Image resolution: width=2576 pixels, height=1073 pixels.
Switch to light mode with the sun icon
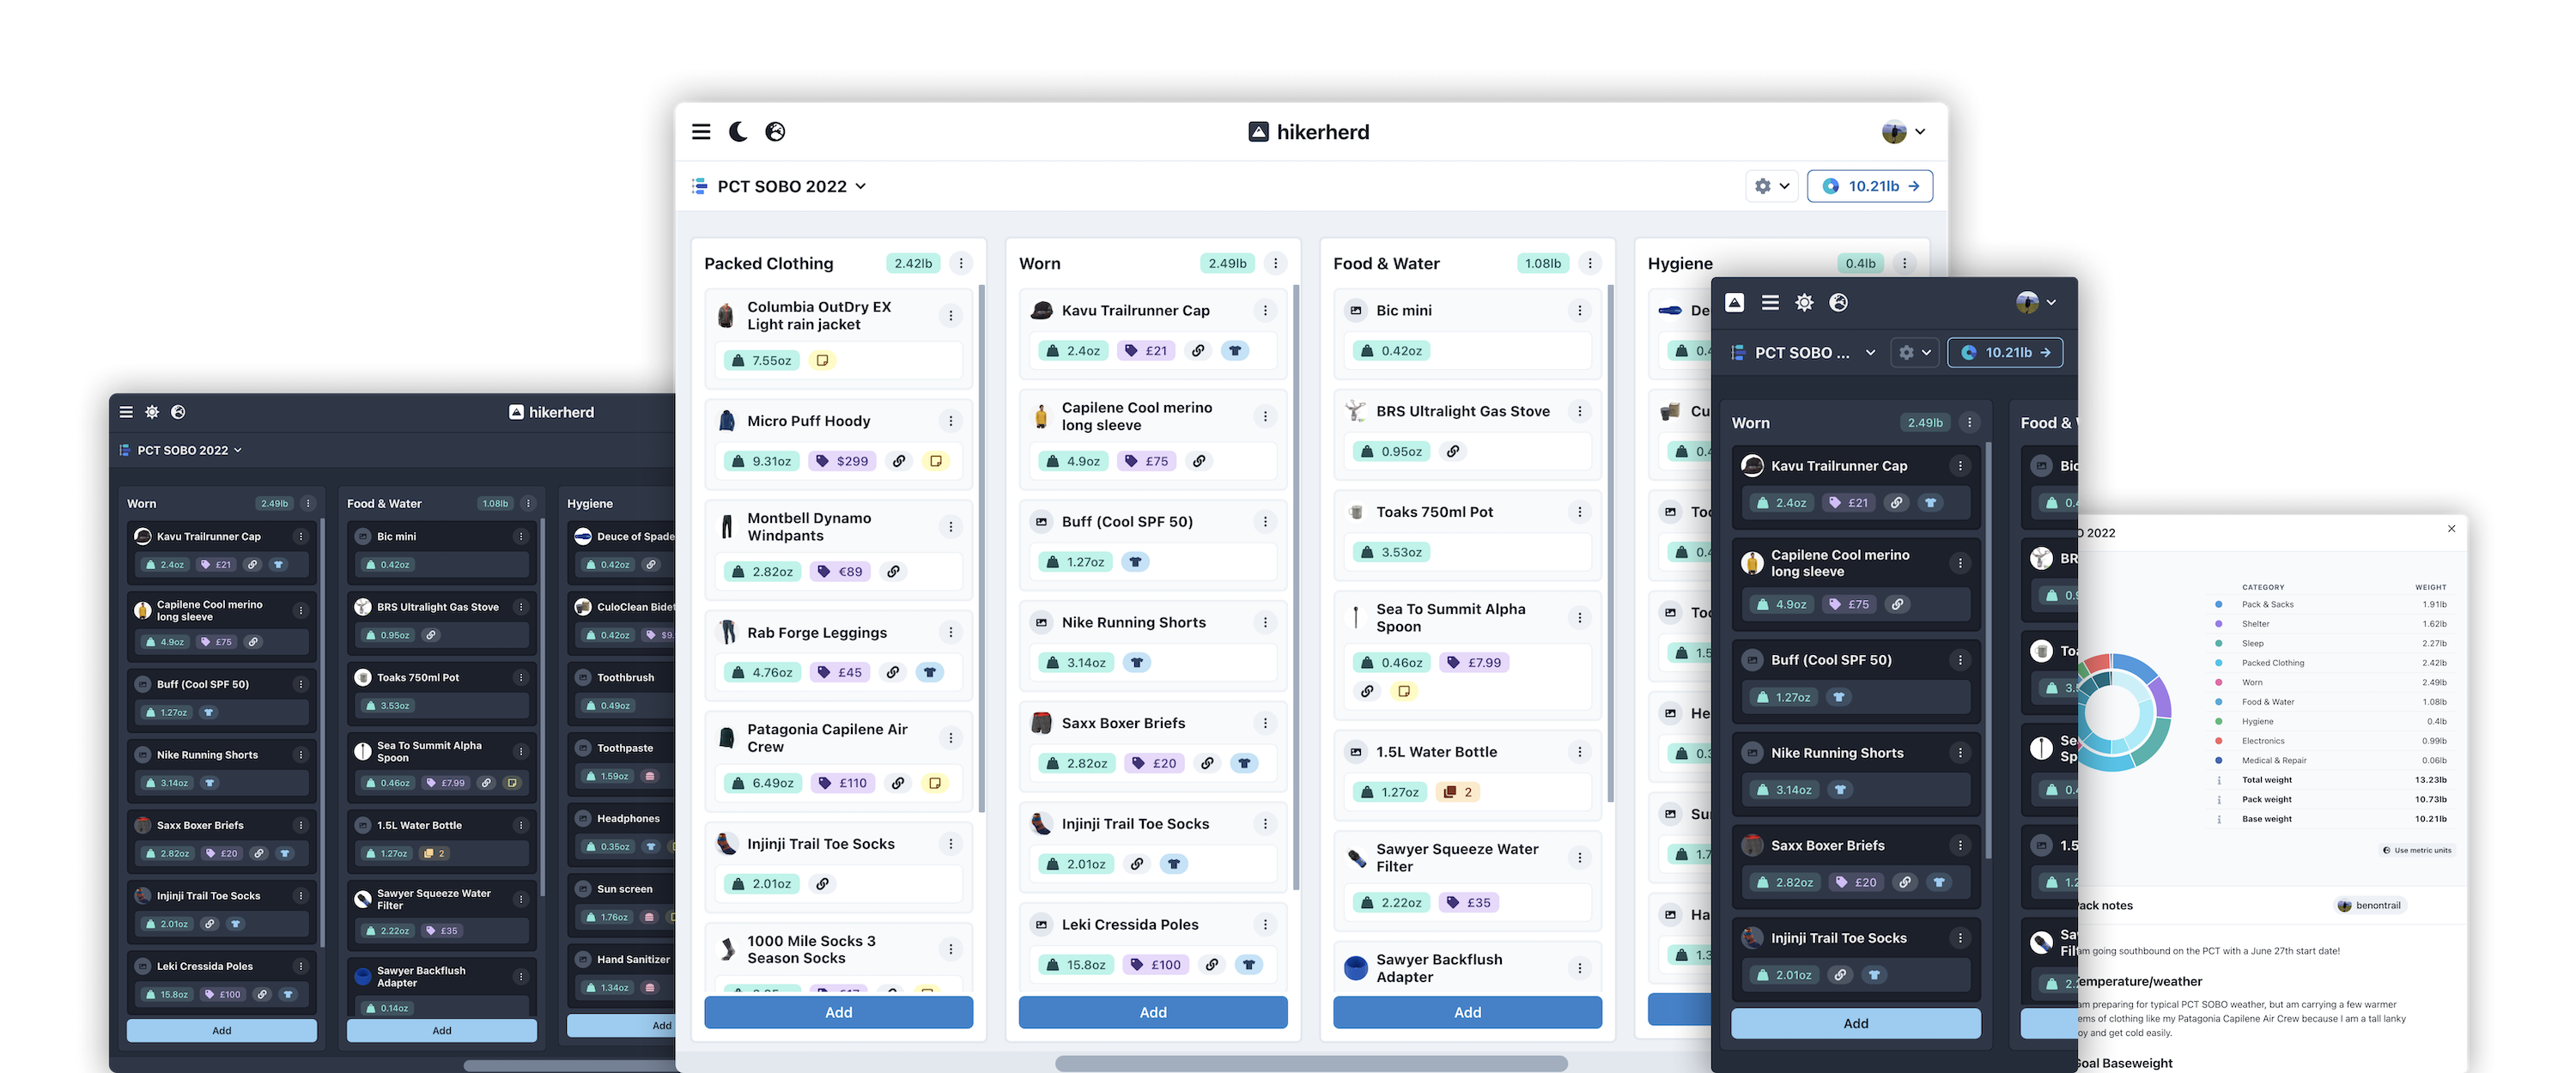[x=1804, y=303]
